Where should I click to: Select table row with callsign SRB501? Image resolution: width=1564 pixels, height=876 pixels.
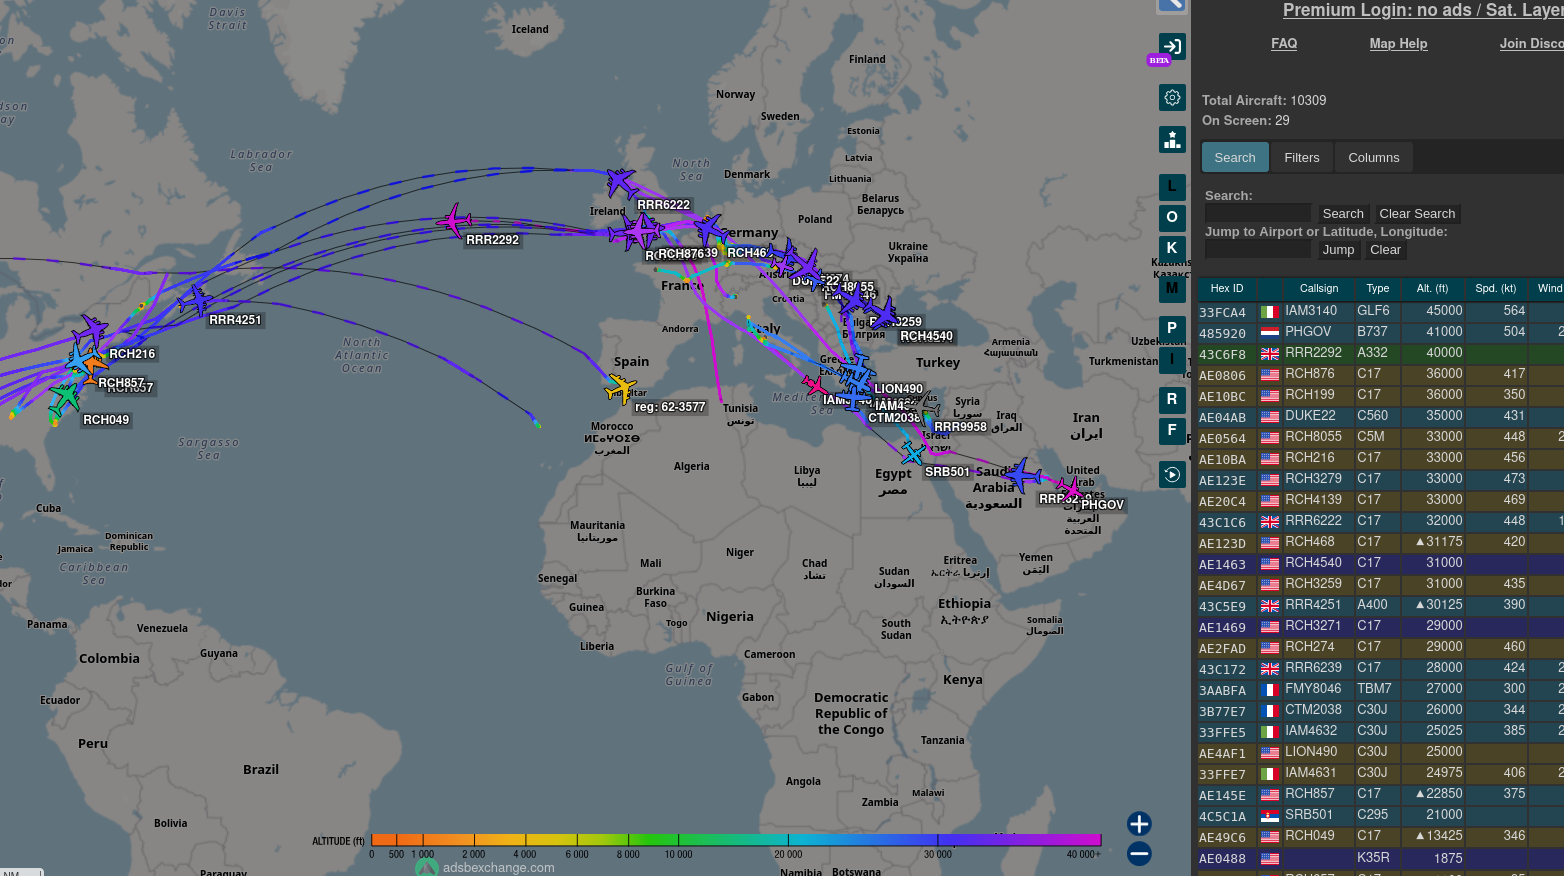click(x=1381, y=815)
